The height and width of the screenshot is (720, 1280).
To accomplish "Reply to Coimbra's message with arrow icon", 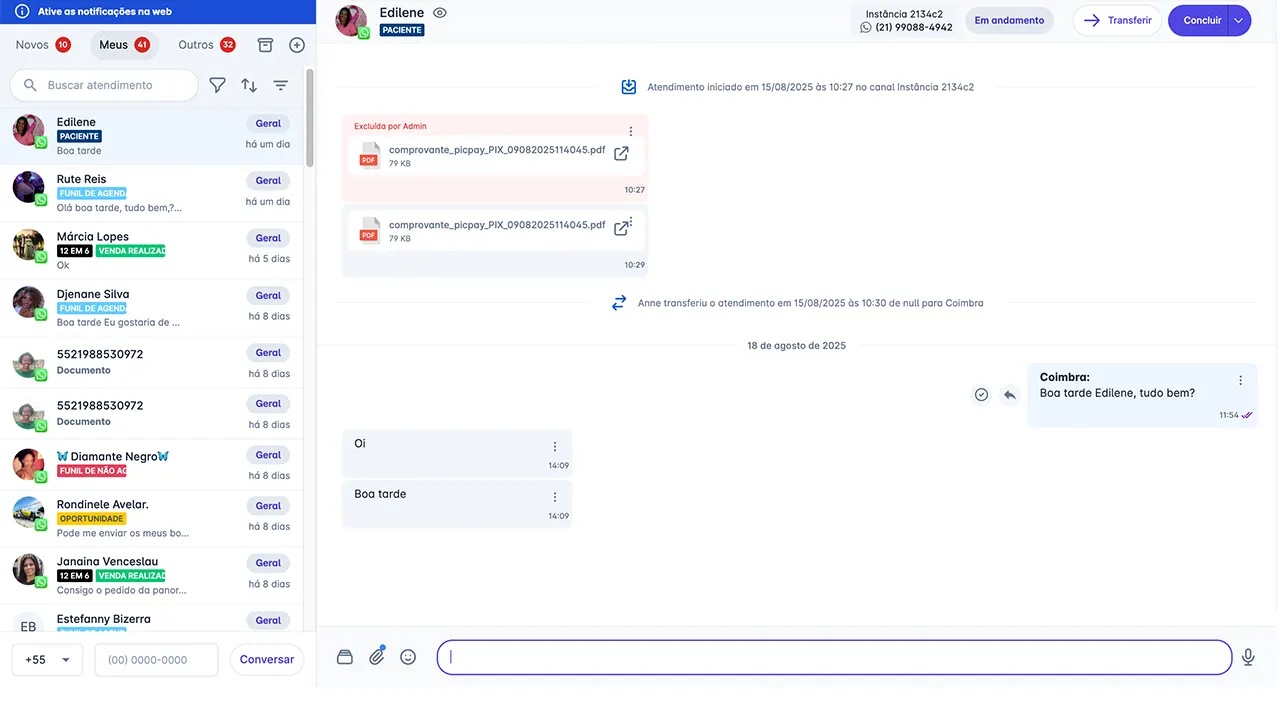I will point(1010,395).
